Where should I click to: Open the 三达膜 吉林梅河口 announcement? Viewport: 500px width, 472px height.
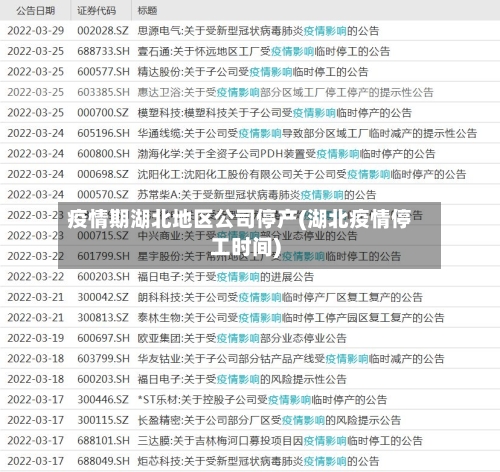coord(280,441)
